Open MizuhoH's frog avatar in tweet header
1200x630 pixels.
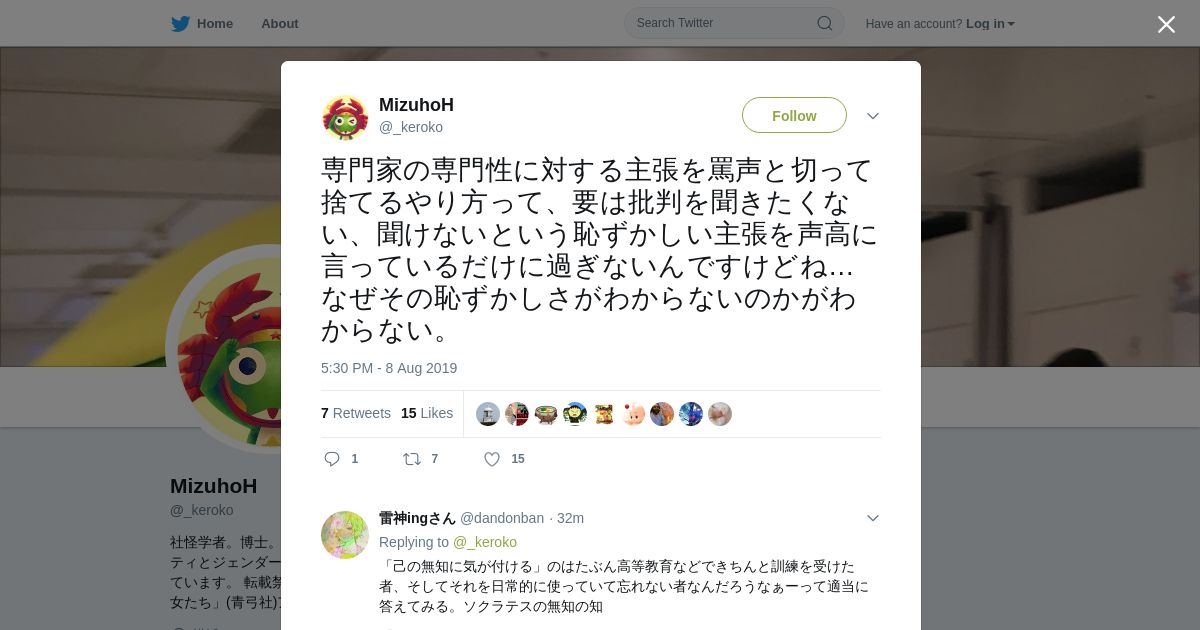(x=345, y=117)
